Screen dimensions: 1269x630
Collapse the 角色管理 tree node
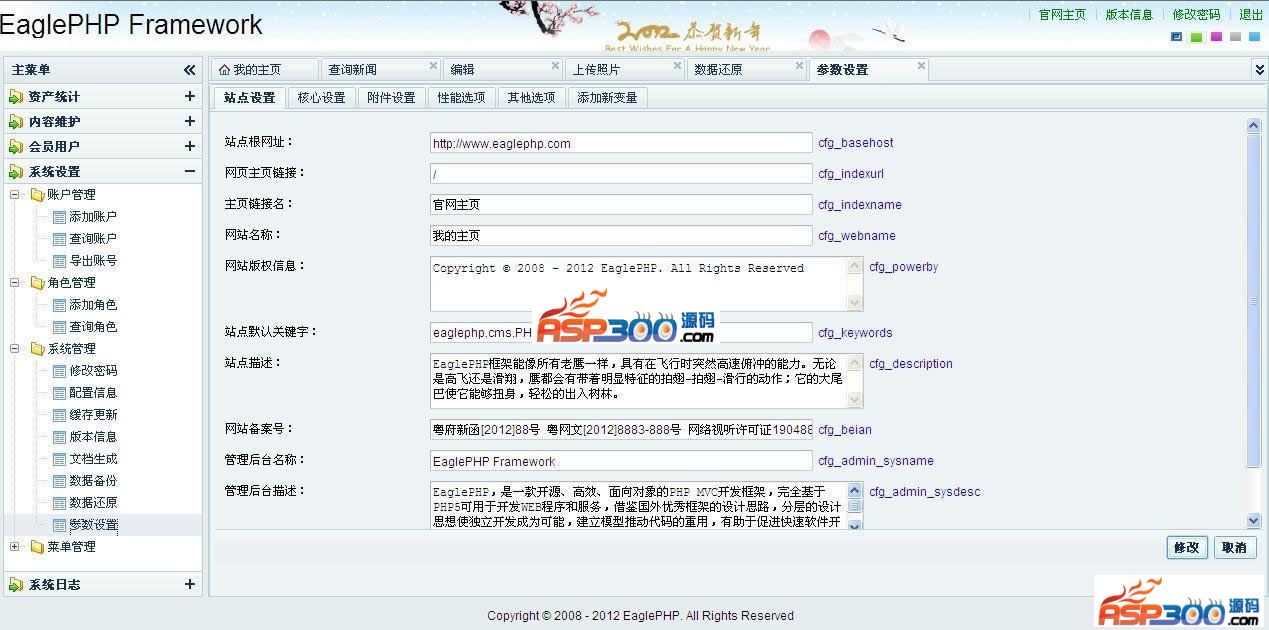[x=15, y=282]
